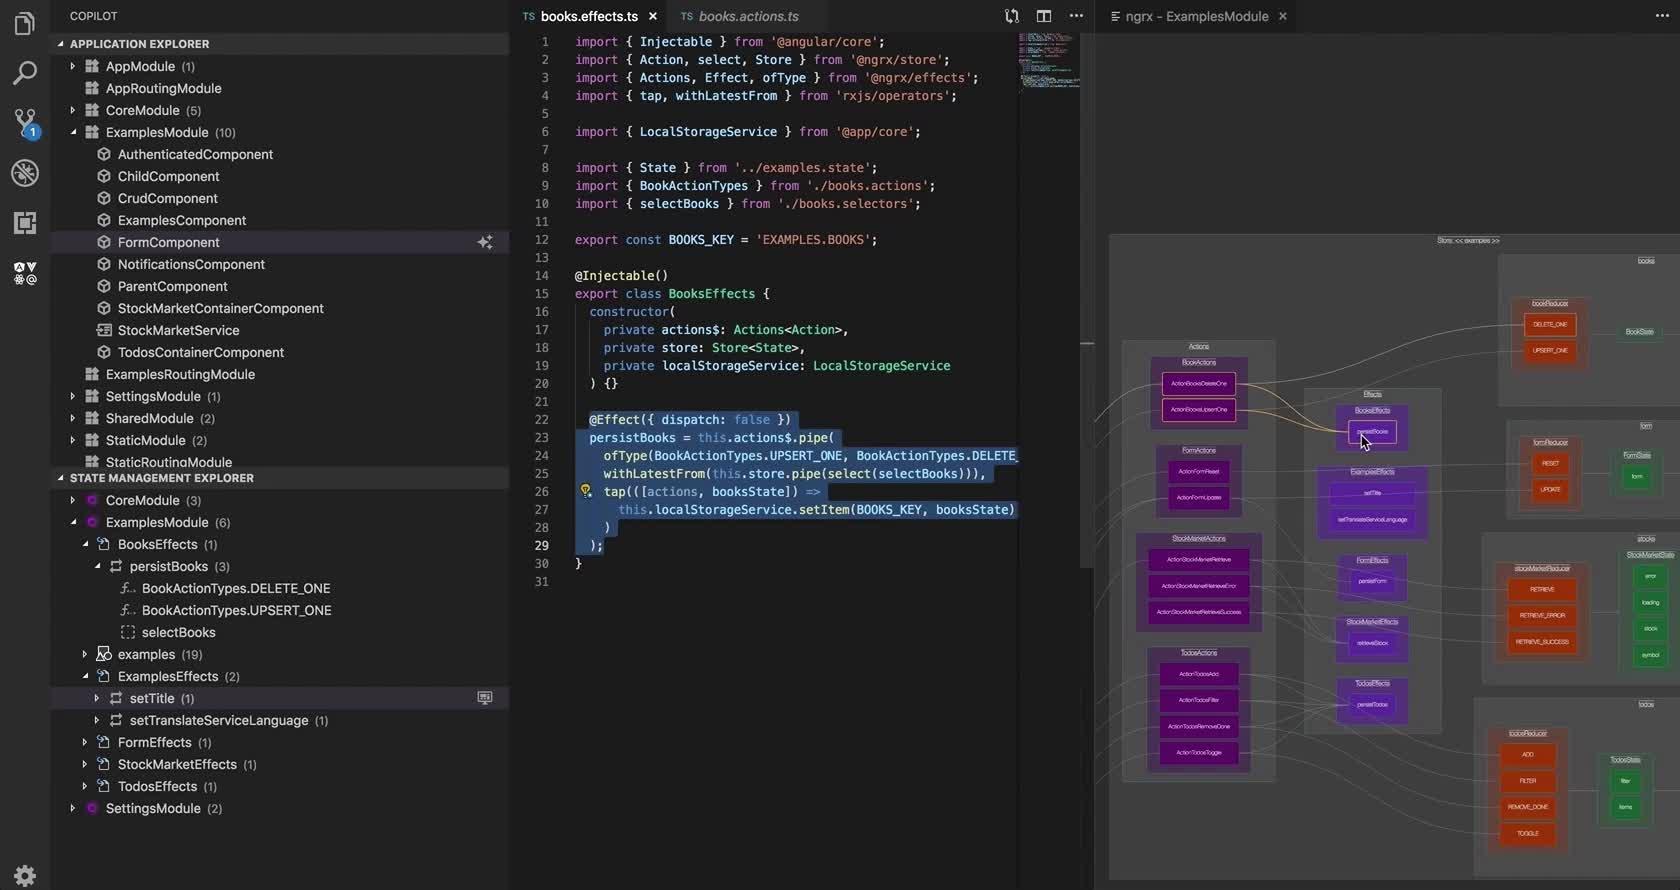
Task: Expand the StockMarketEffects (1) node
Action: pyautogui.click(x=85, y=764)
